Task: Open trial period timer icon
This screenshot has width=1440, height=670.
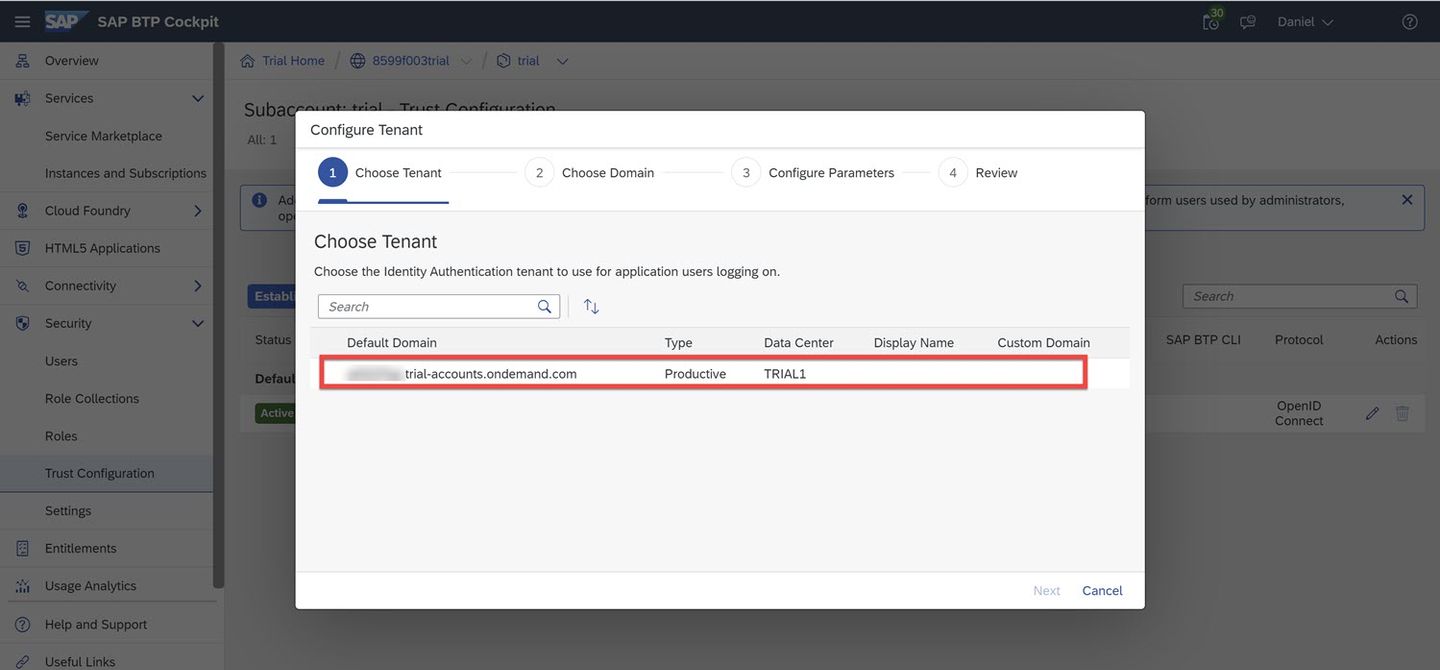Action: pyautogui.click(x=1212, y=21)
